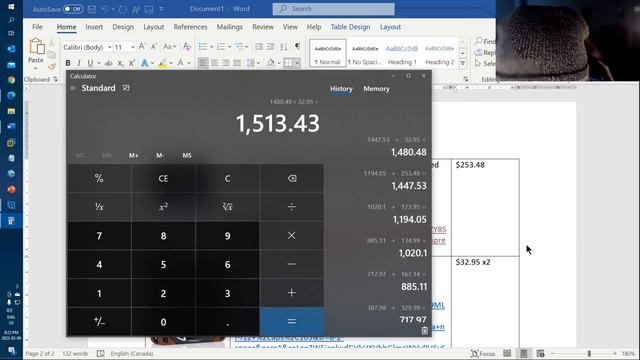Expand the text highlight color dropdown arrow
The width and height of the screenshot is (640, 360).
(171, 63)
